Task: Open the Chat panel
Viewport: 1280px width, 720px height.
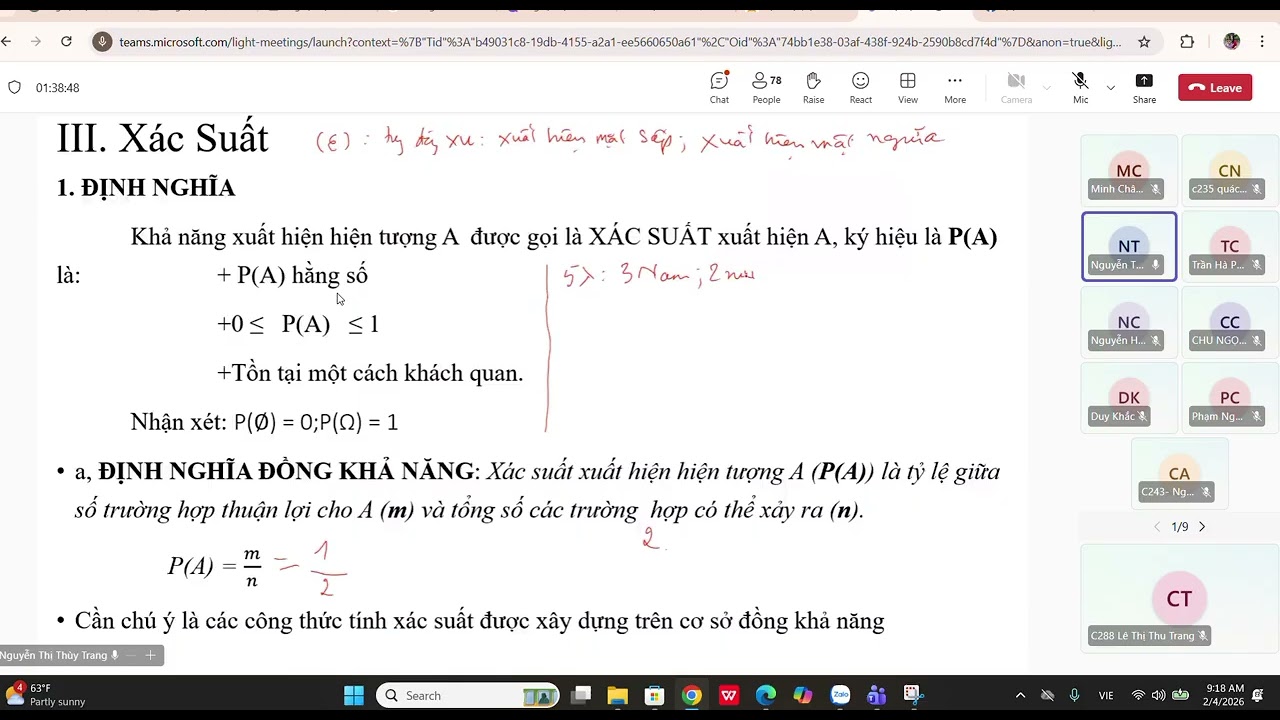Action: point(719,88)
